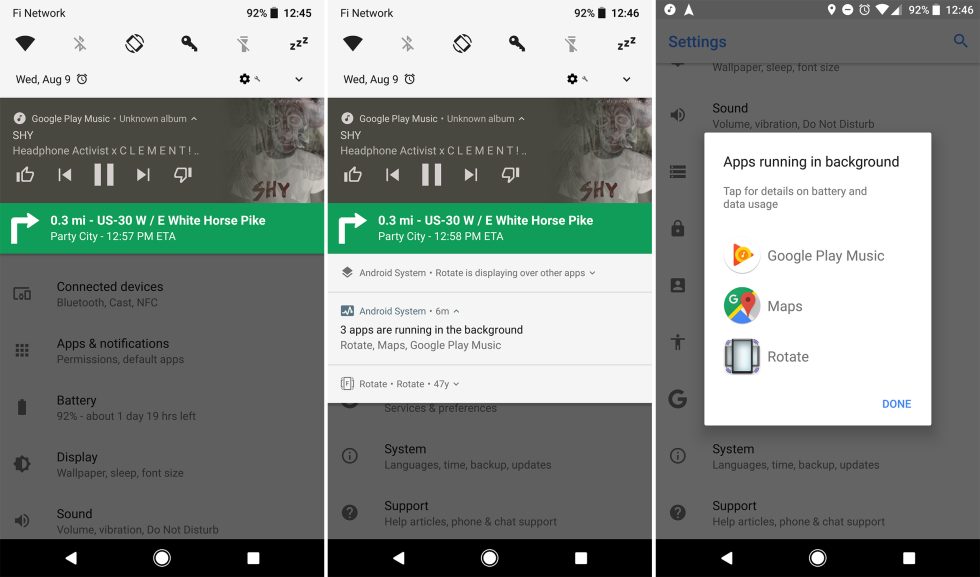
Task: Search settings with the magnifier icon
Action: click(960, 41)
